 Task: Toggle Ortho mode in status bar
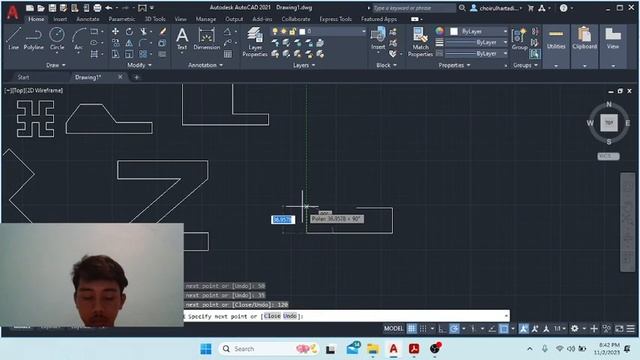click(x=442, y=329)
